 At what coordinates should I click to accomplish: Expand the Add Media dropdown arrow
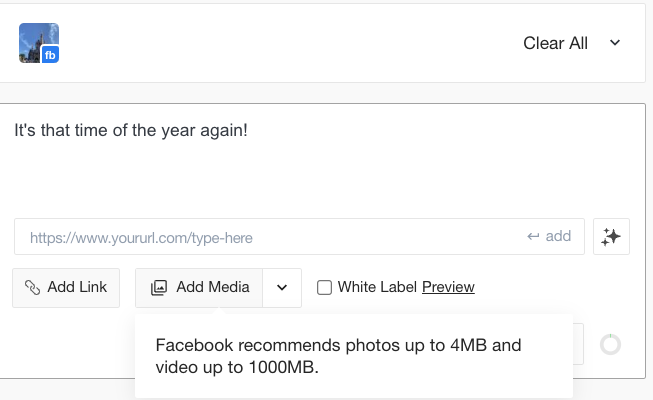point(282,288)
